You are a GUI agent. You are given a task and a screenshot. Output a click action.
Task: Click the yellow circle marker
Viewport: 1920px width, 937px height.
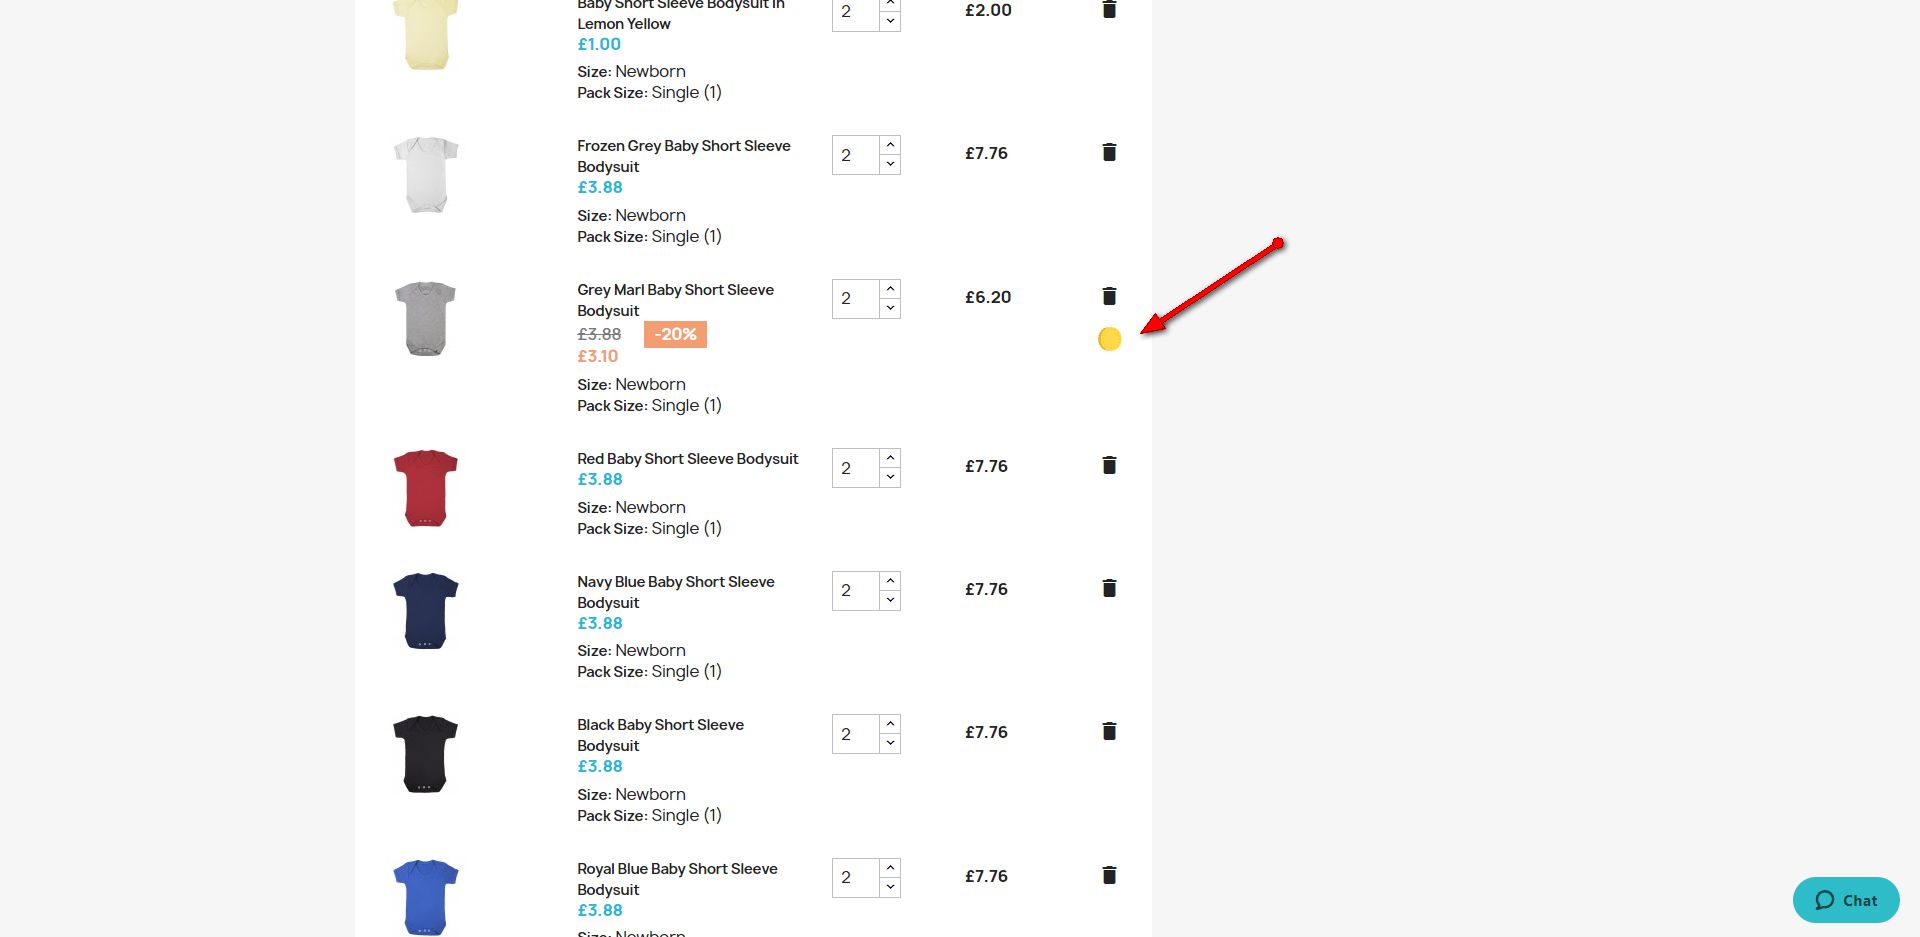point(1109,340)
